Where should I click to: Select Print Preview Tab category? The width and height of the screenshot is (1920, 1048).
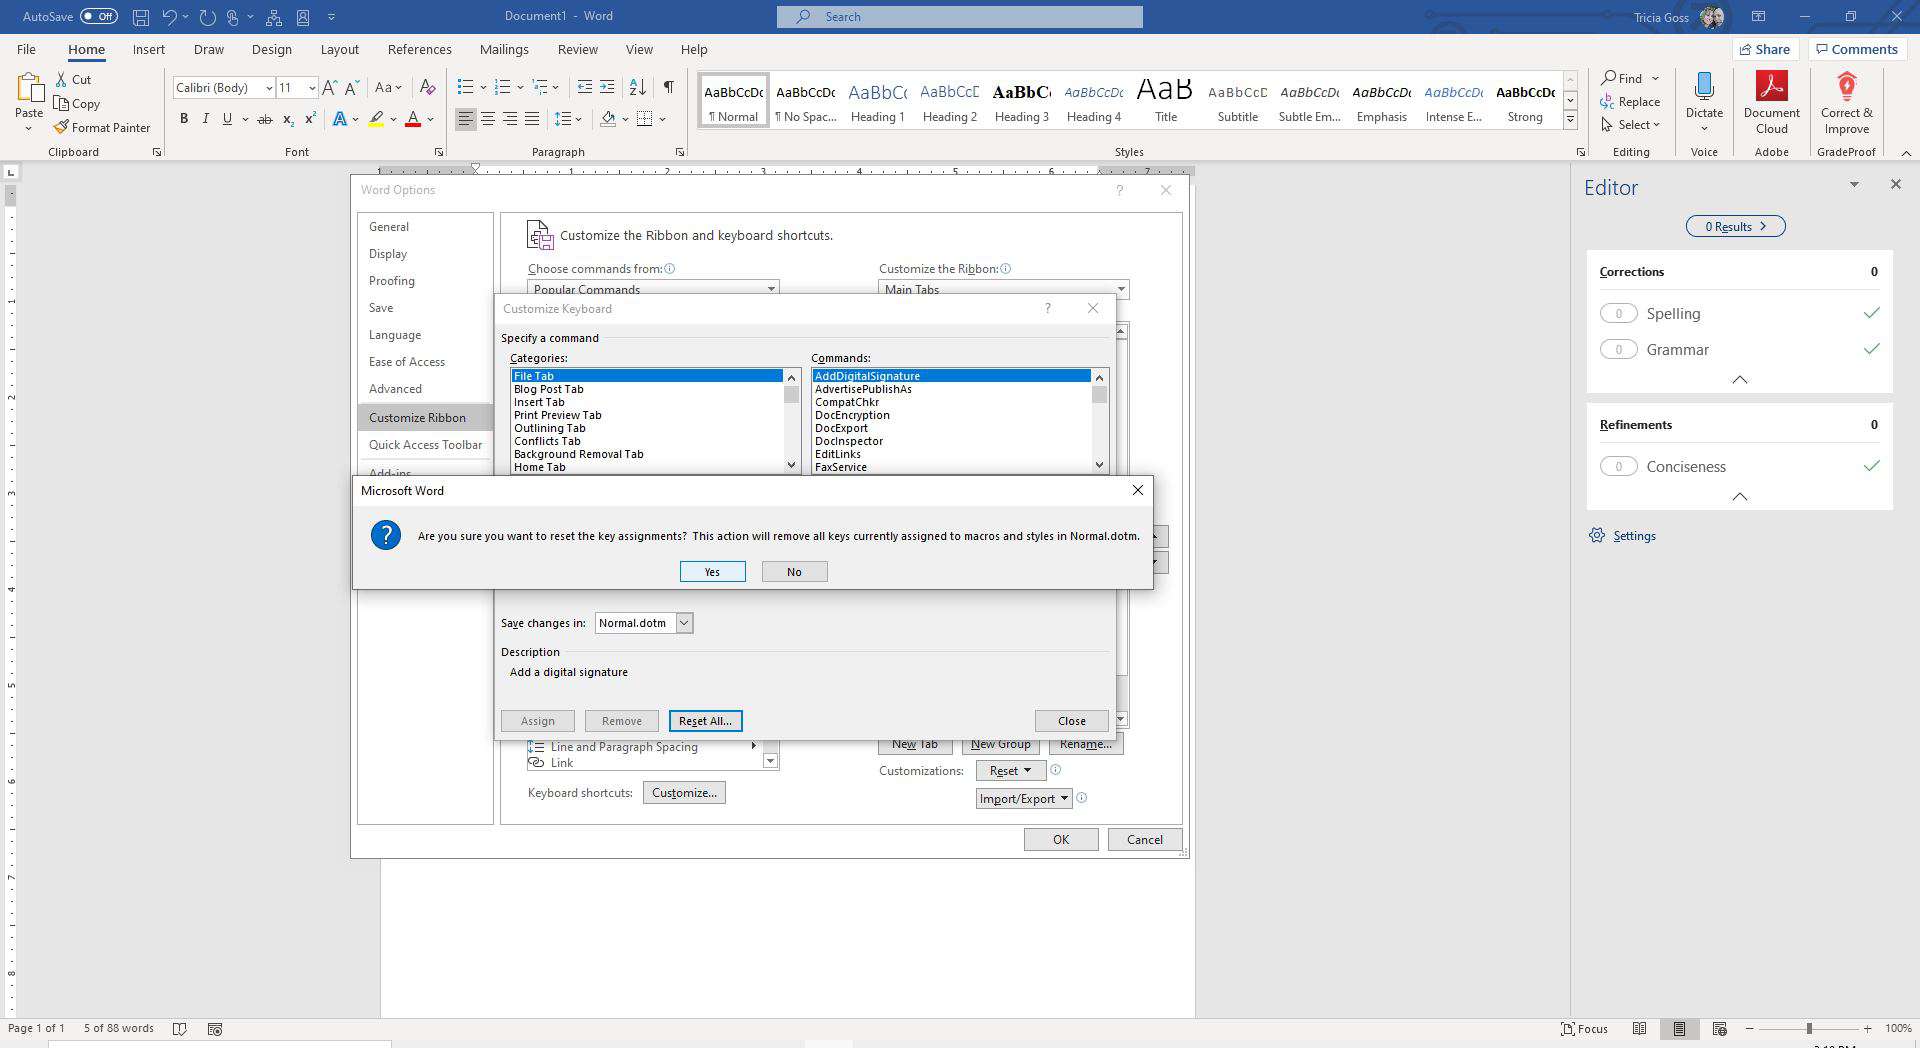tap(558, 415)
